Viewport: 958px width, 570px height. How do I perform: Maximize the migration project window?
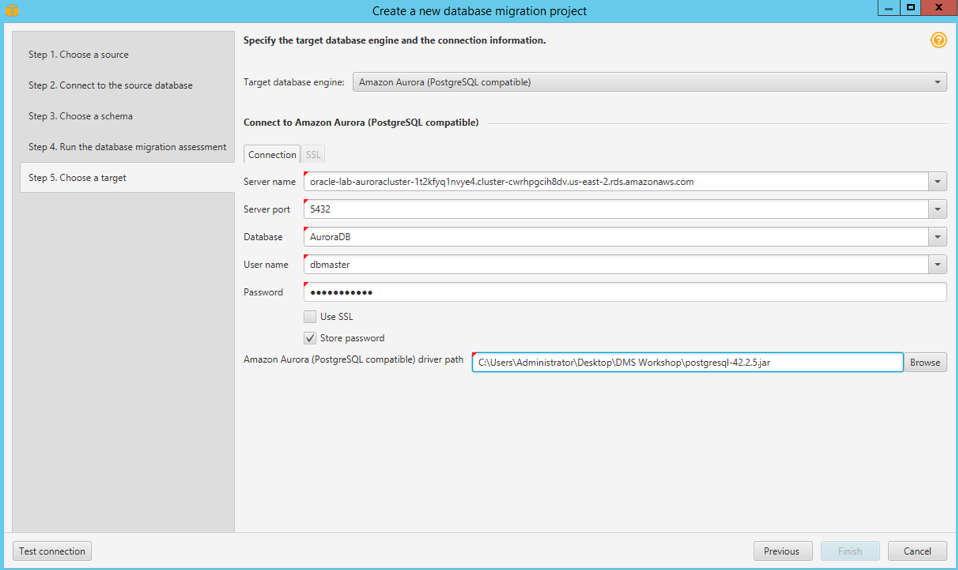(910, 8)
